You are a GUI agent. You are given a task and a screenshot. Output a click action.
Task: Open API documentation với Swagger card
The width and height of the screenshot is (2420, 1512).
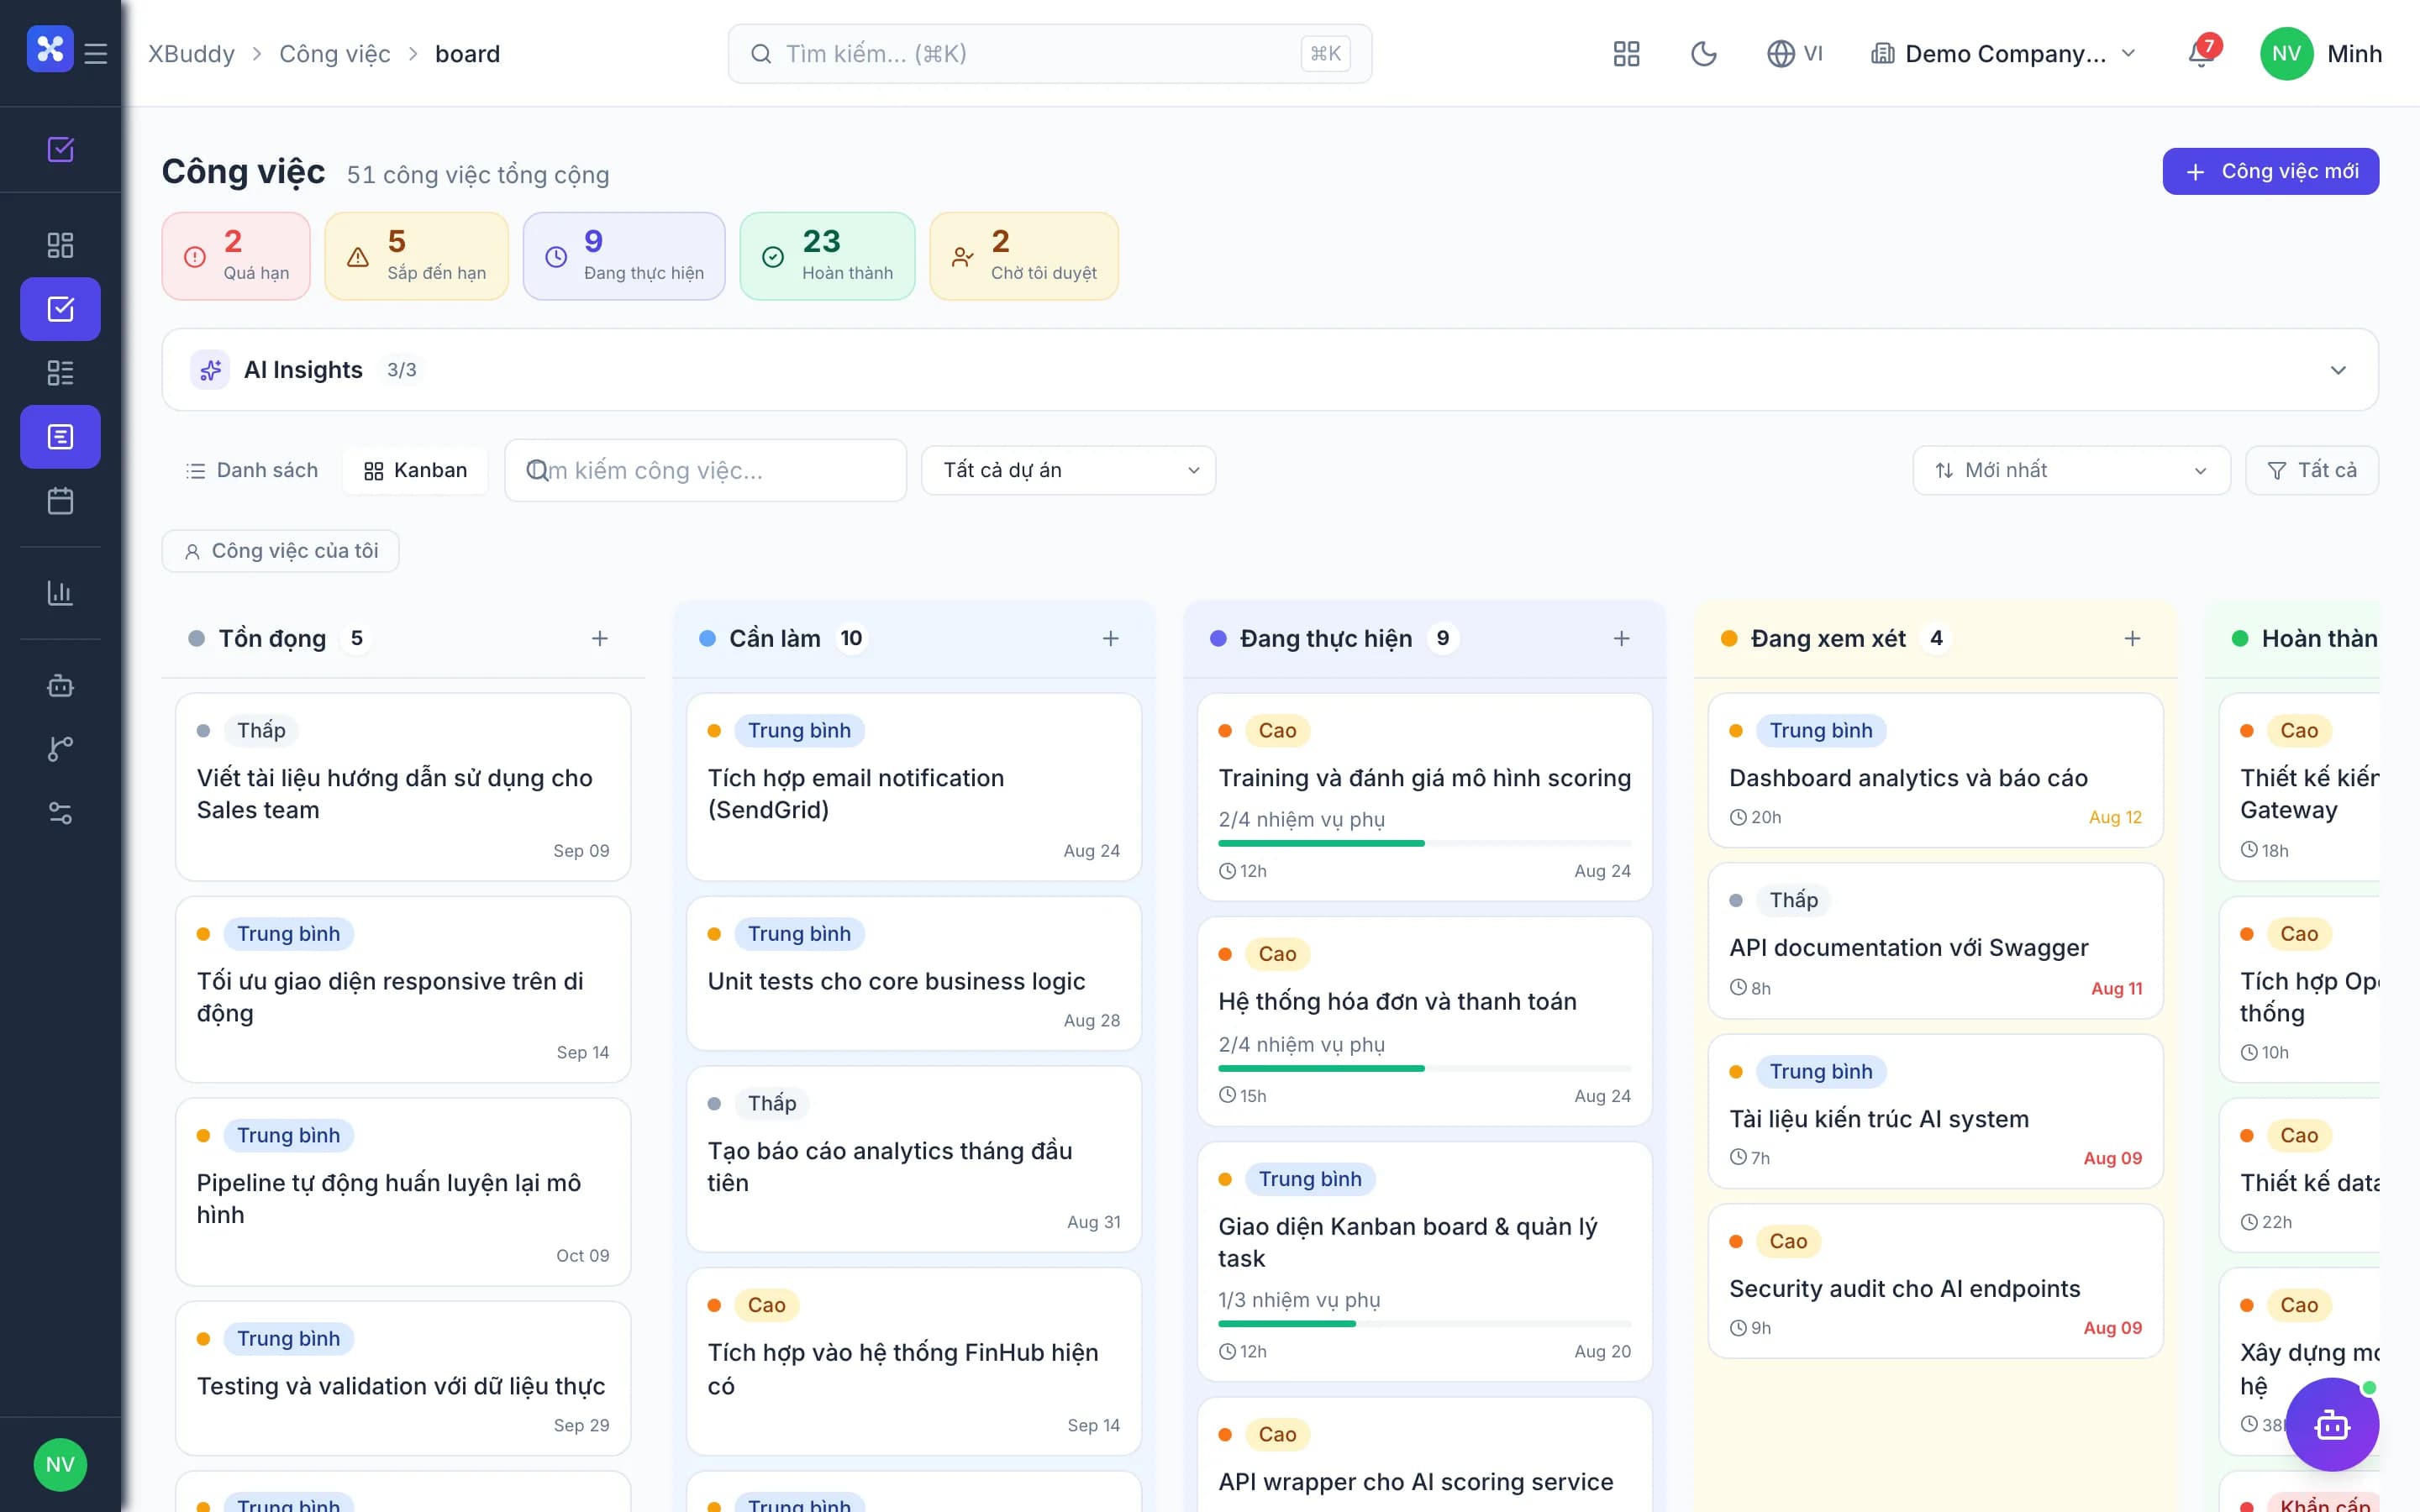(1935, 940)
